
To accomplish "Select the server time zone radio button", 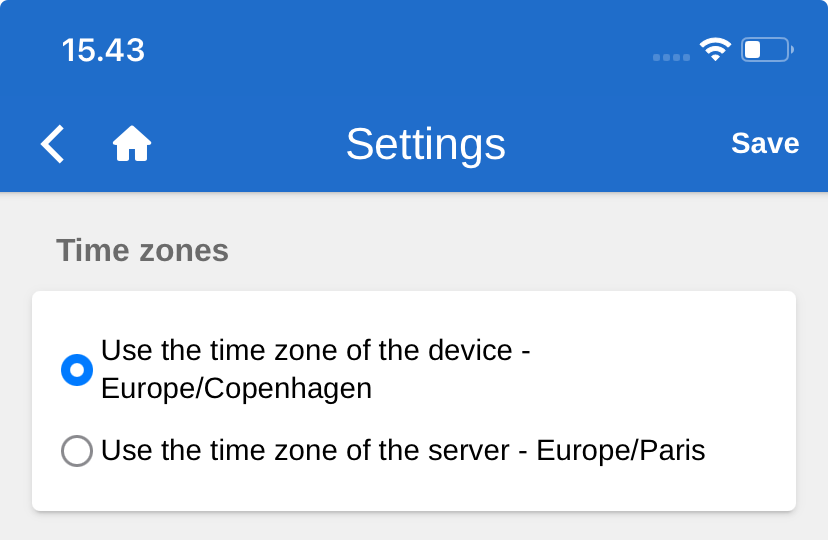I will pyautogui.click(x=77, y=451).
